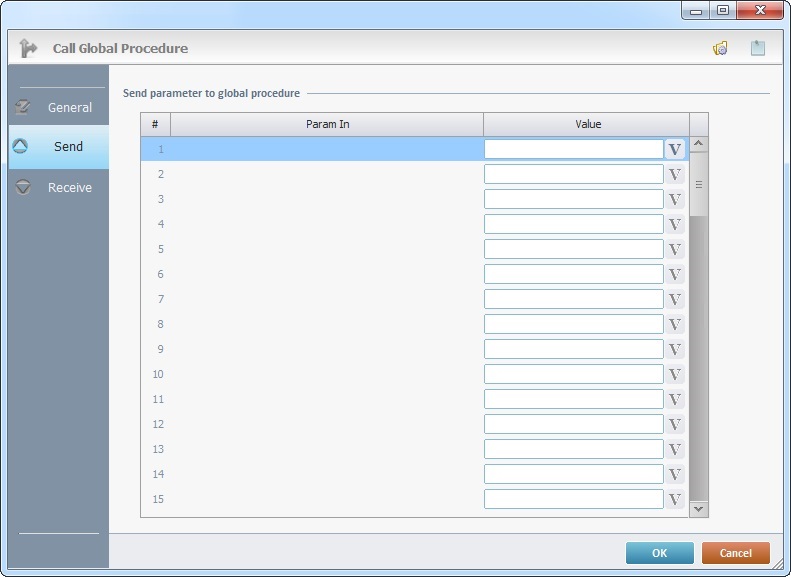Click the Param In column header
The image size is (791, 577).
327,124
